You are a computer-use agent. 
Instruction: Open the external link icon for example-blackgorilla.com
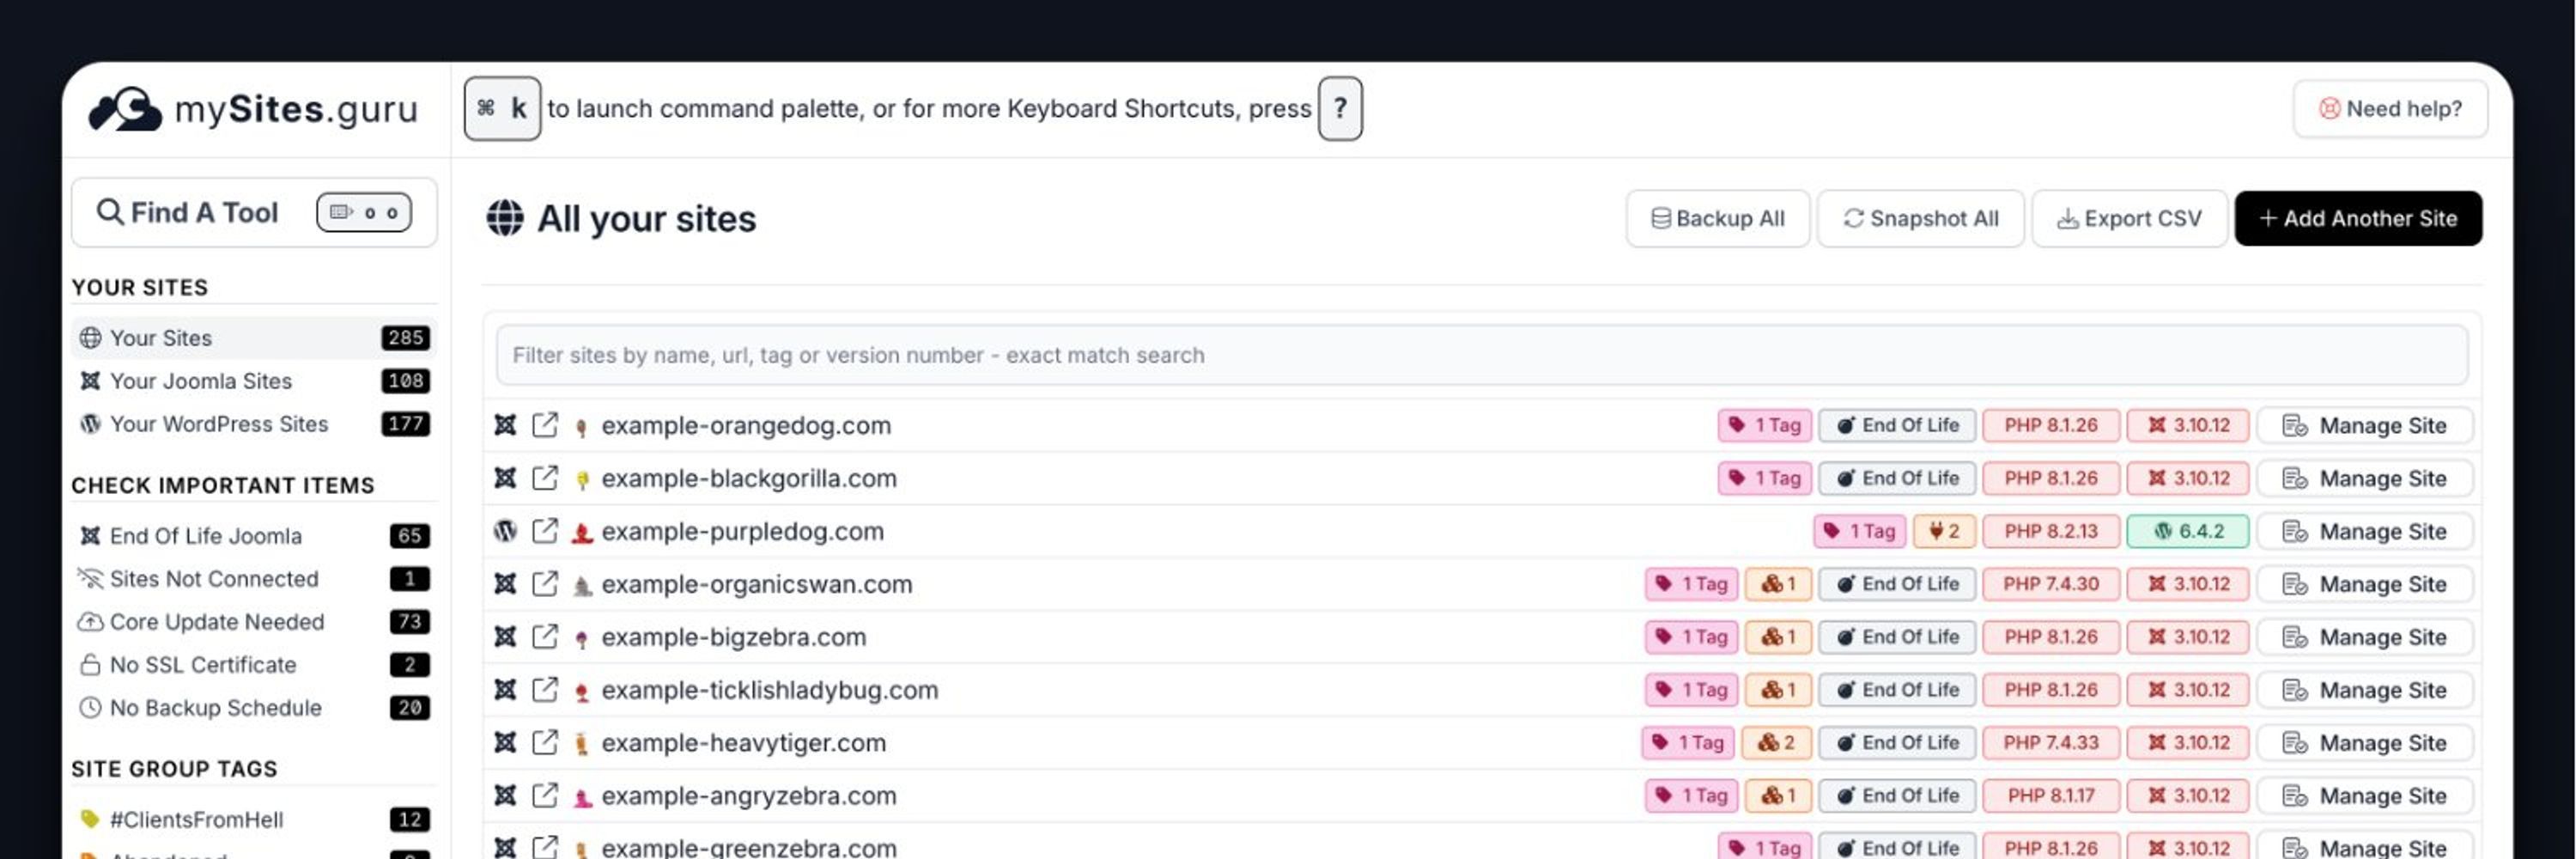click(x=544, y=478)
